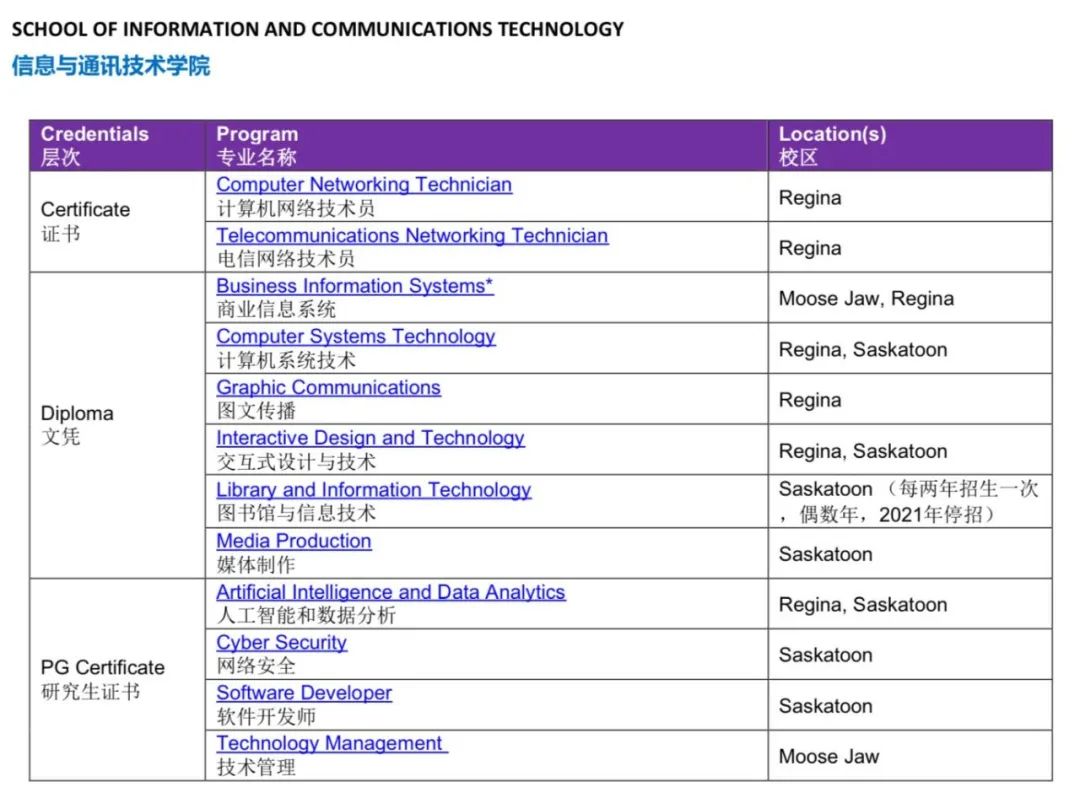1080x809 pixels.
Task: Open the Library and Information Technology link
Action: pyautogui.click(x=373, y=490)
